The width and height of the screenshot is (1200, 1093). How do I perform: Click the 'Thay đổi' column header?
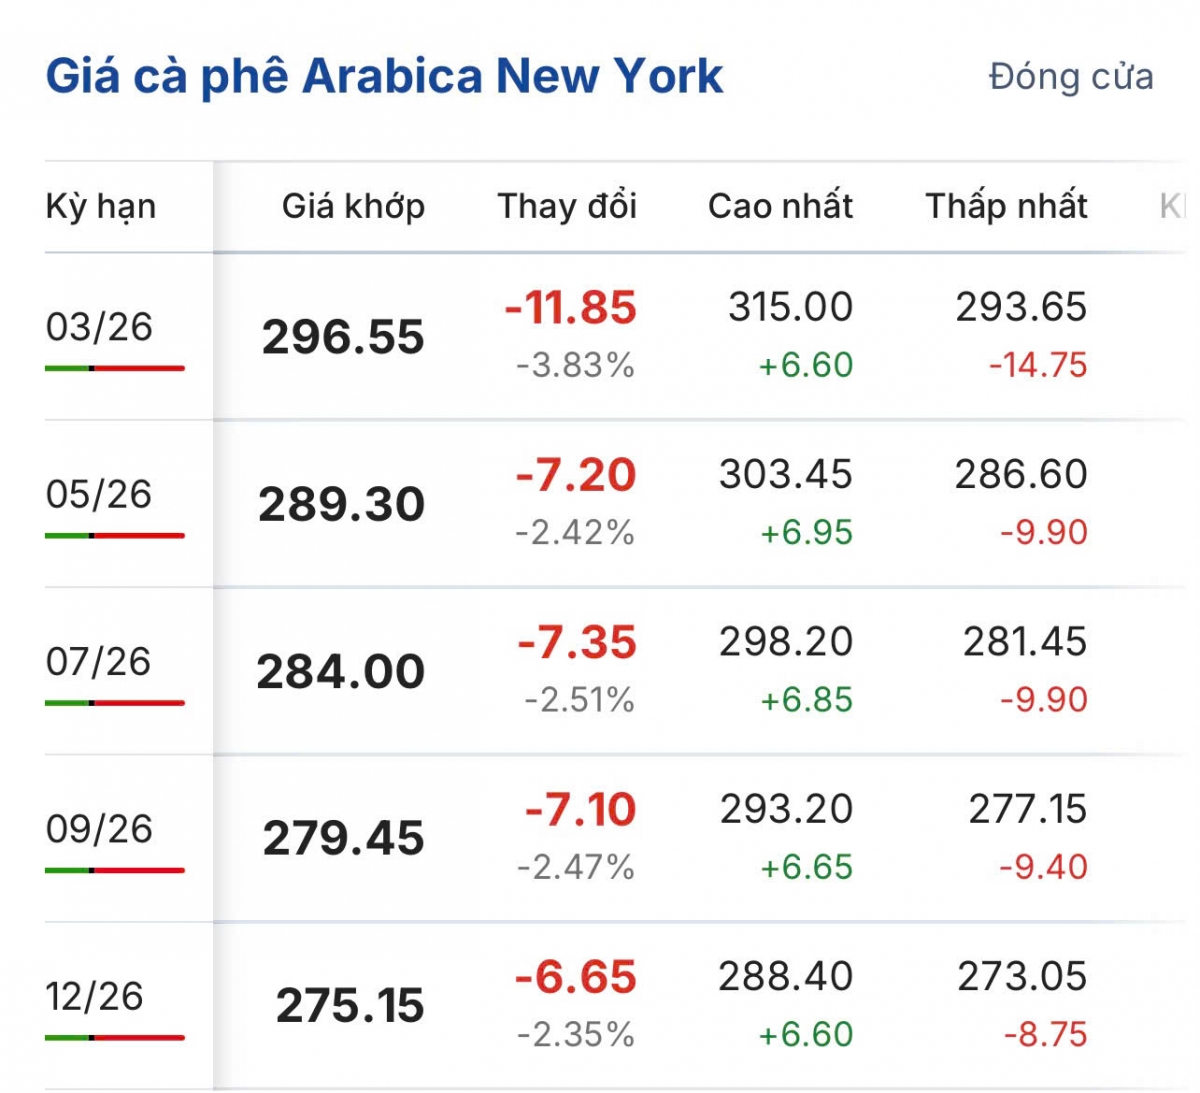point(567,207)
